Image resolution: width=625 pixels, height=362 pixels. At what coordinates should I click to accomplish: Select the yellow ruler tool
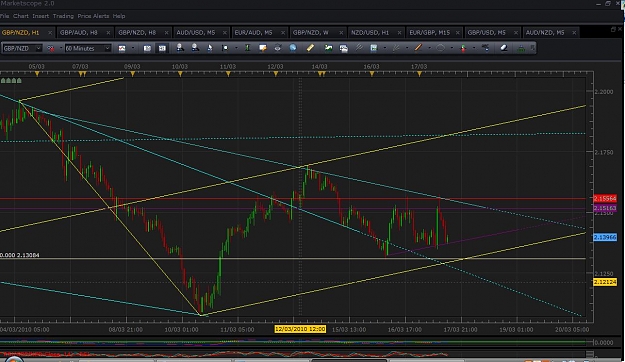[x=310, y=48]
